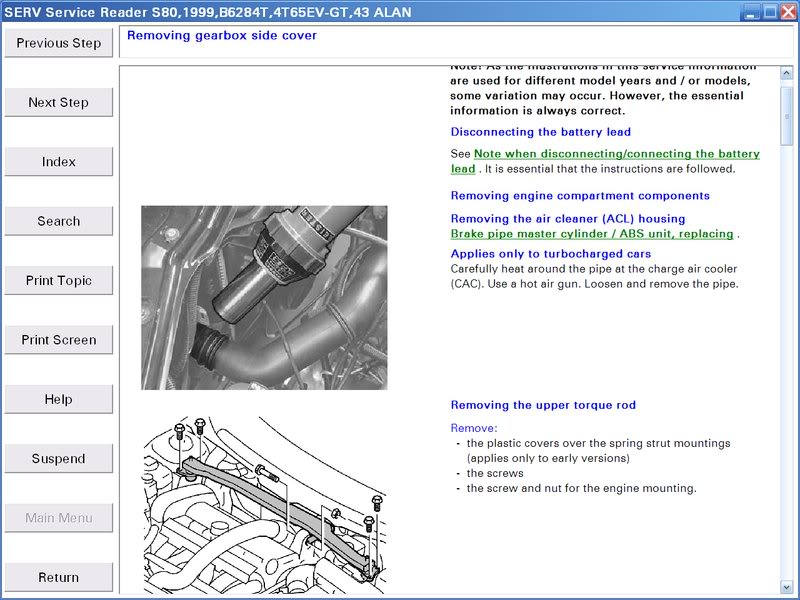Click 'the plastic covers over the spring strut mountings' item
Image resolution: width=800 pixels, height=600 pixels.
coord(598,451)
